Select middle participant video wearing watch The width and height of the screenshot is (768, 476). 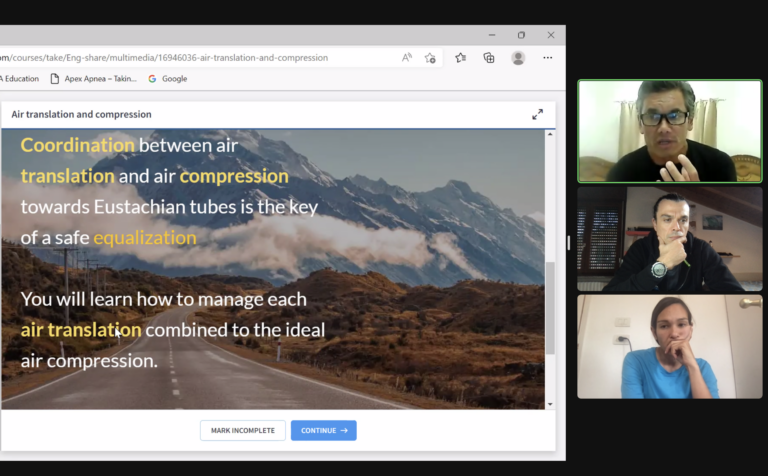(669, 239)
